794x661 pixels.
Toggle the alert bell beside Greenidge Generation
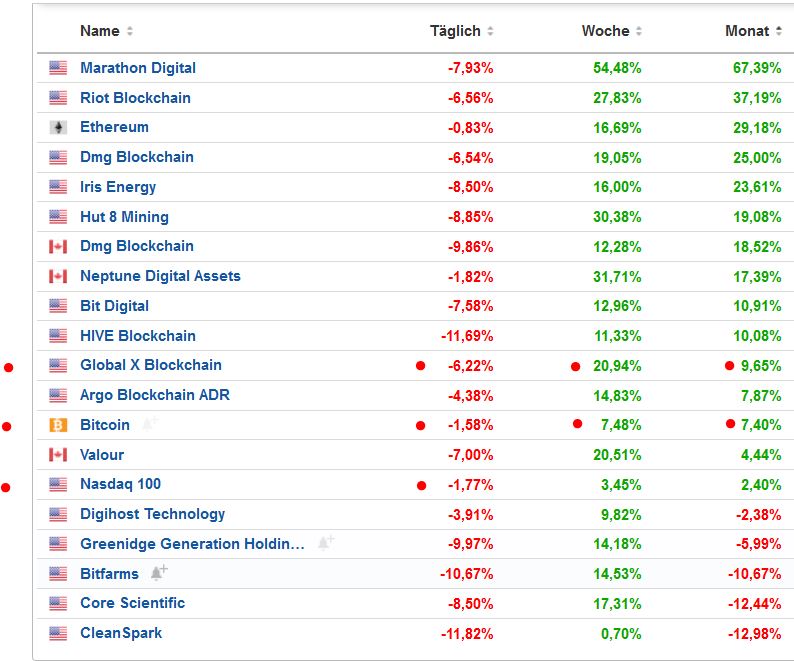pyautogui.click(x=325, y=543)
